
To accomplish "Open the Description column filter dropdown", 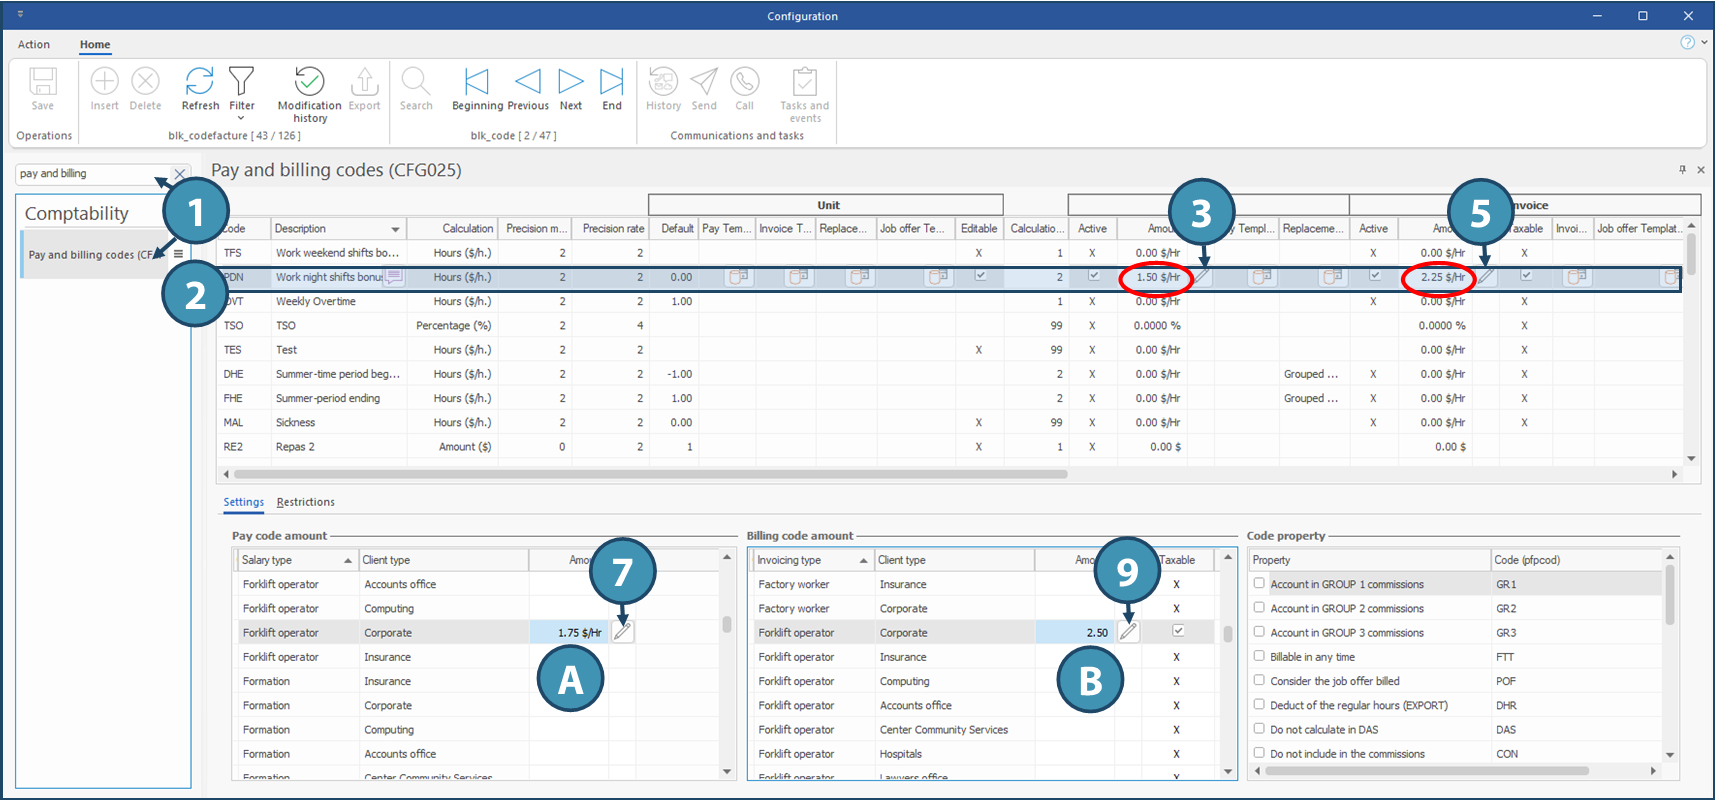I will [395, 229].
